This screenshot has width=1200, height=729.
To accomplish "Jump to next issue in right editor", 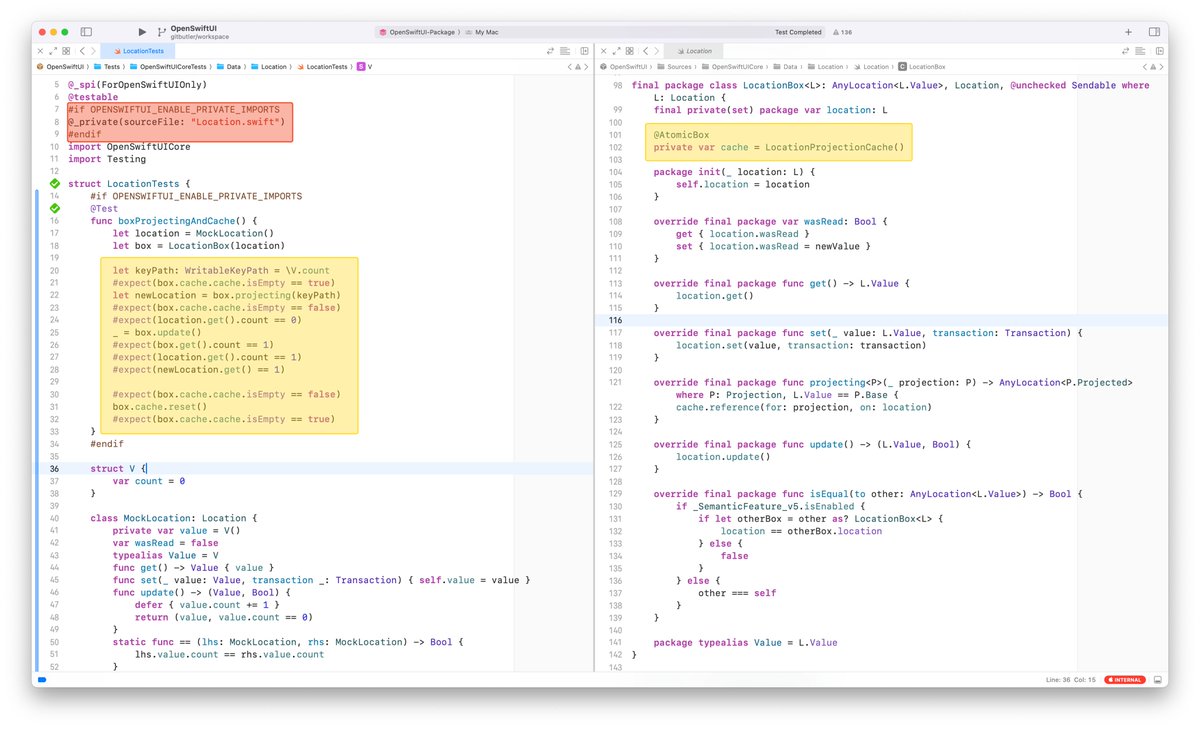I will 1161,67.
